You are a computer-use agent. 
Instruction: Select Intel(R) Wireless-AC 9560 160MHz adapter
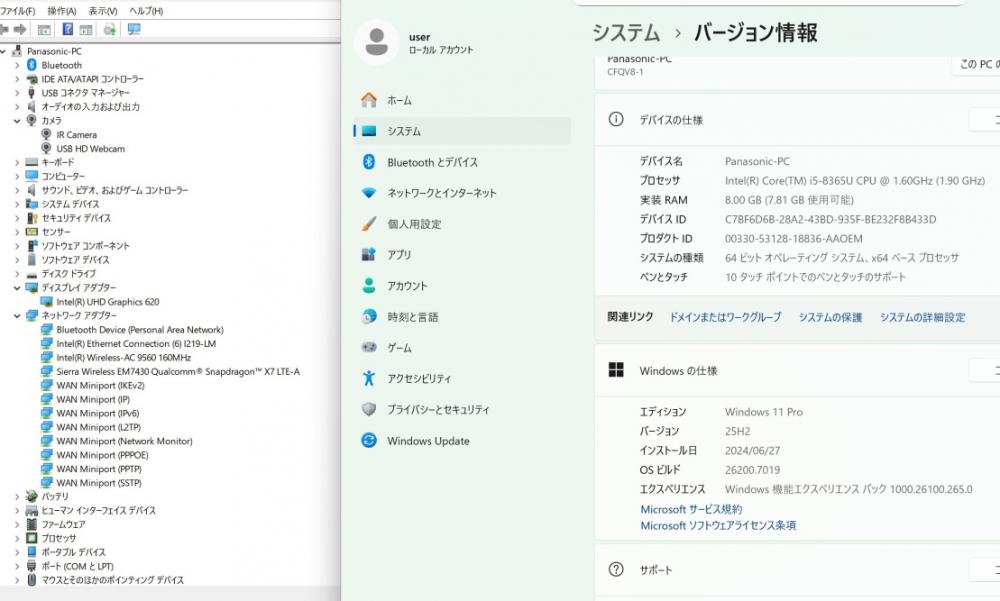[x=124, y=357]
